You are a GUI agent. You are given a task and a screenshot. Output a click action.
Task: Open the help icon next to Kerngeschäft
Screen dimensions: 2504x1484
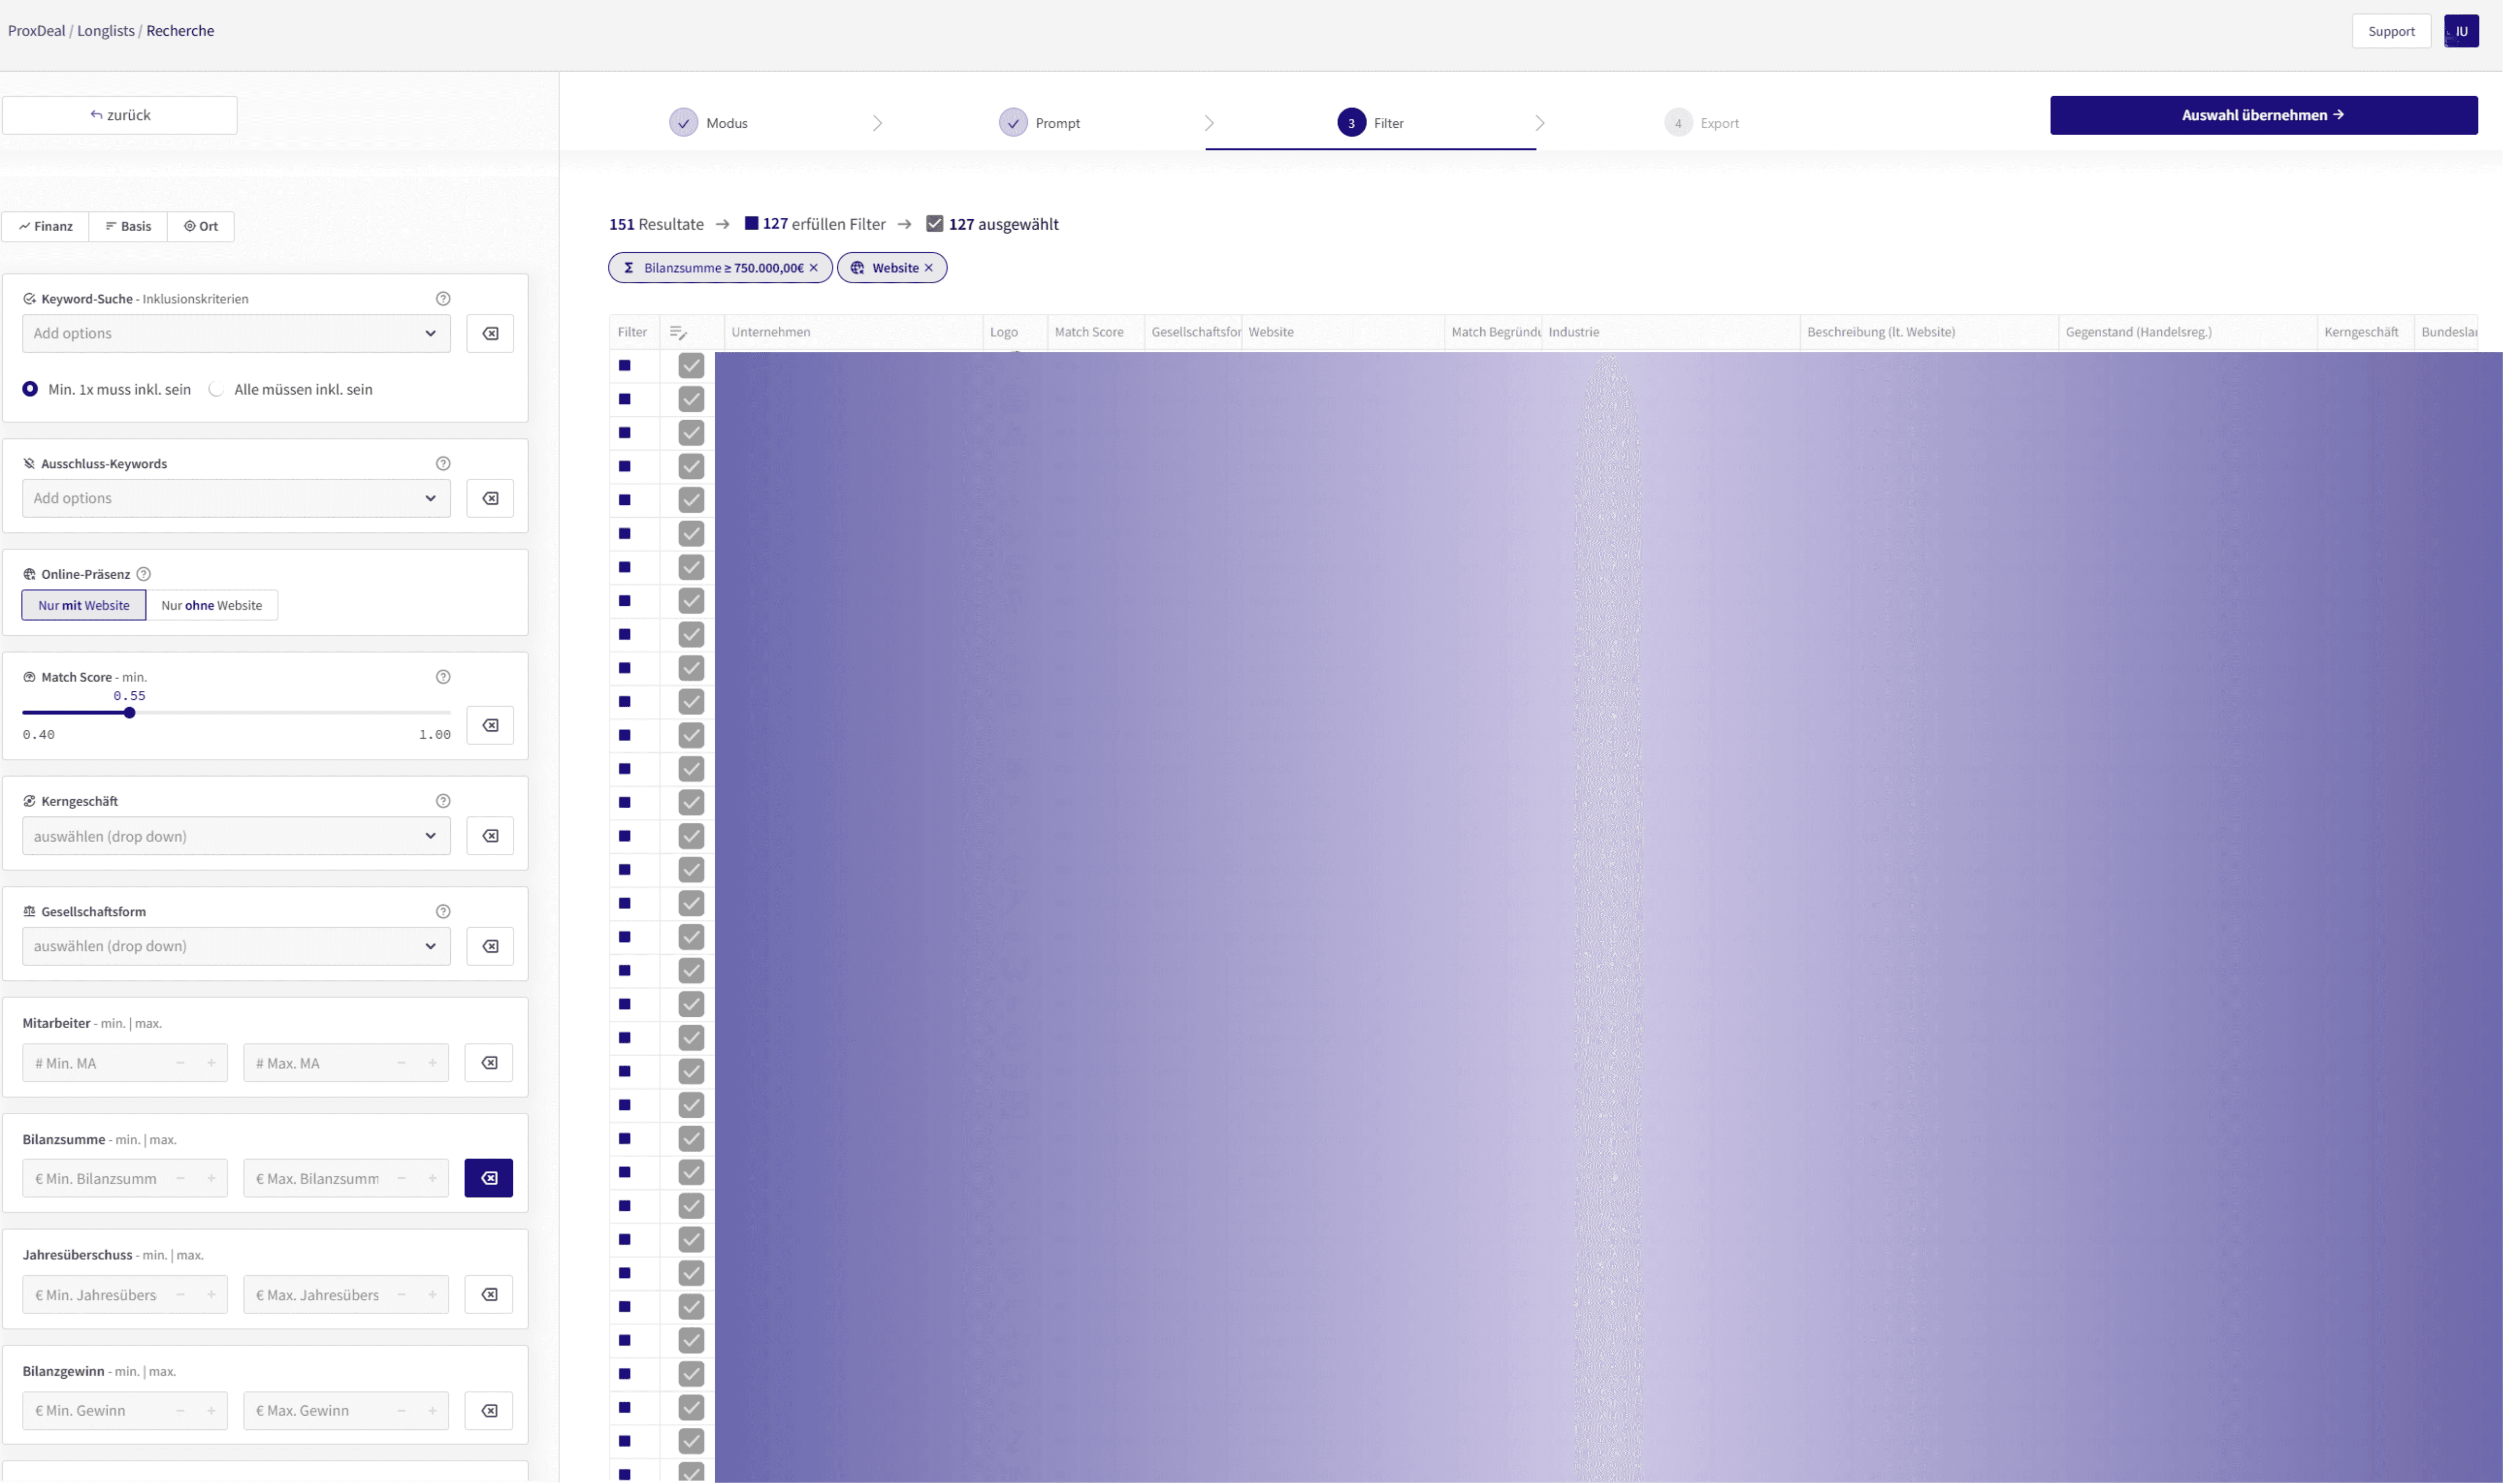pyautogui.click(x=443, y=801)
